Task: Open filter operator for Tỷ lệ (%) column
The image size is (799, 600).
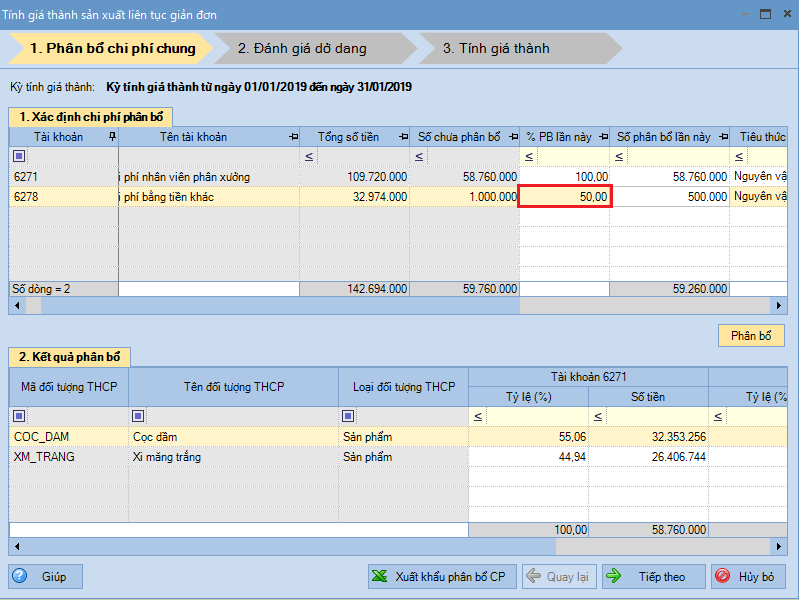Action: 478,416
